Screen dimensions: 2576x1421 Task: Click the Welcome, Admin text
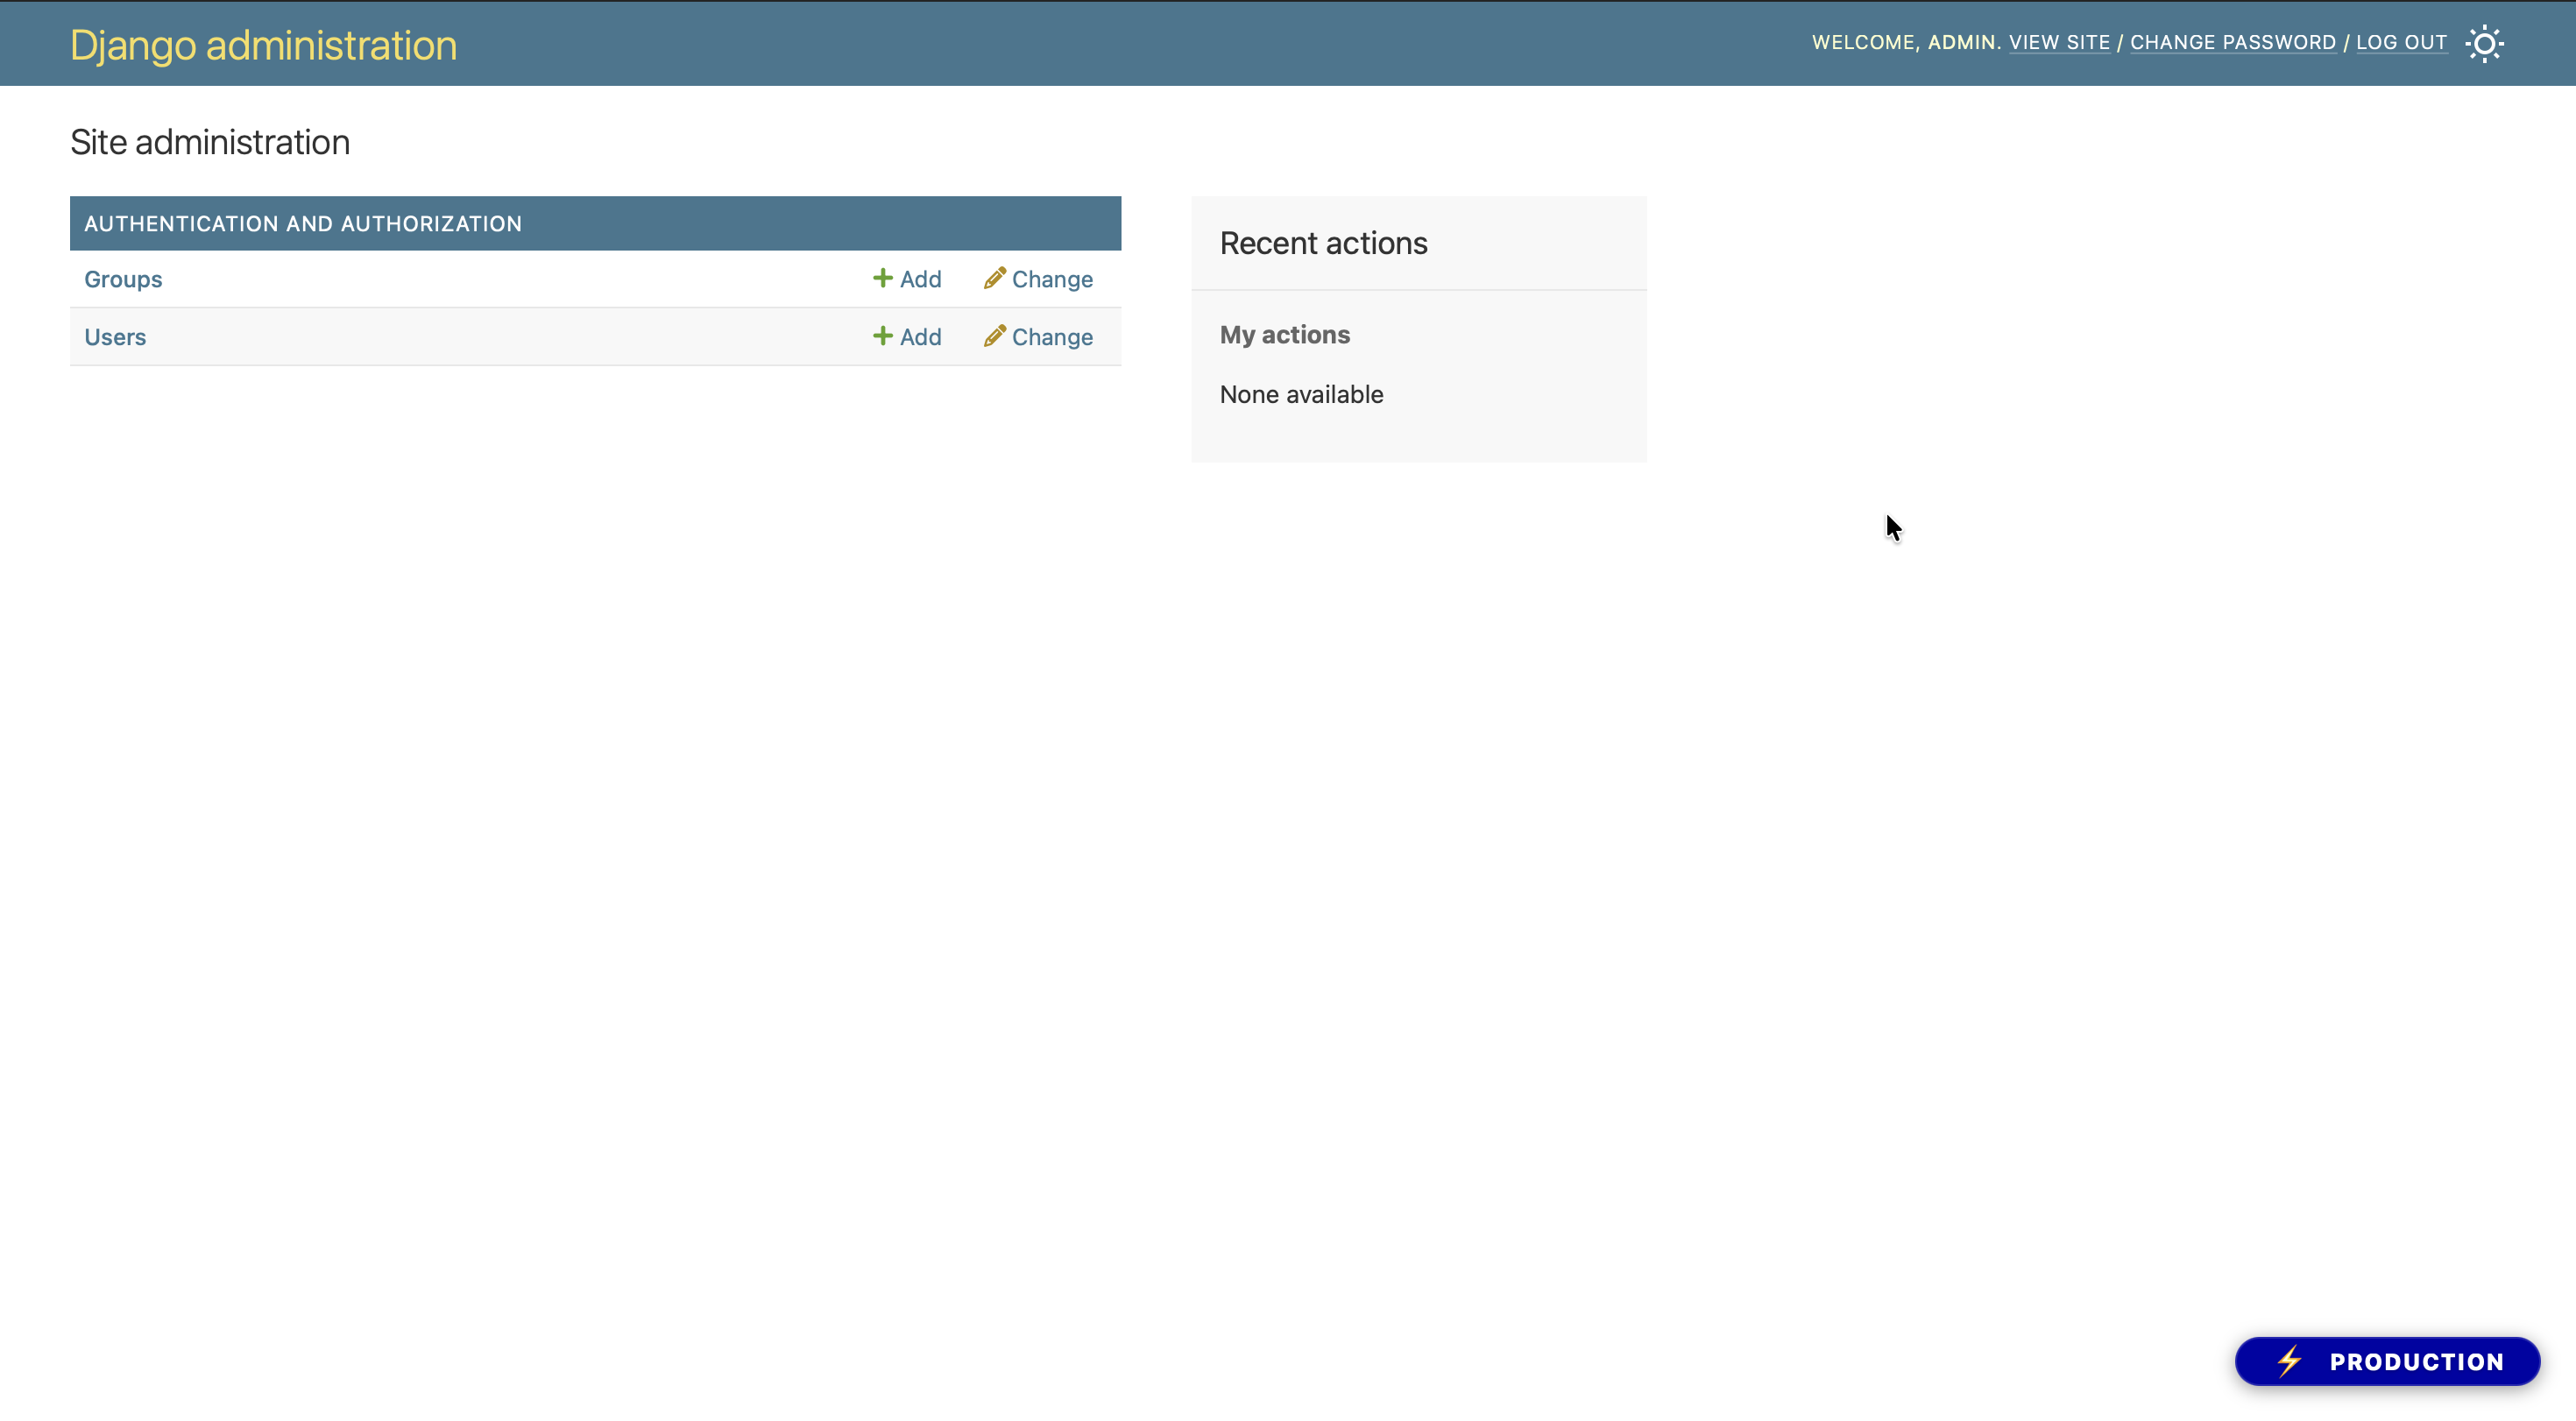pos(1906,43)
